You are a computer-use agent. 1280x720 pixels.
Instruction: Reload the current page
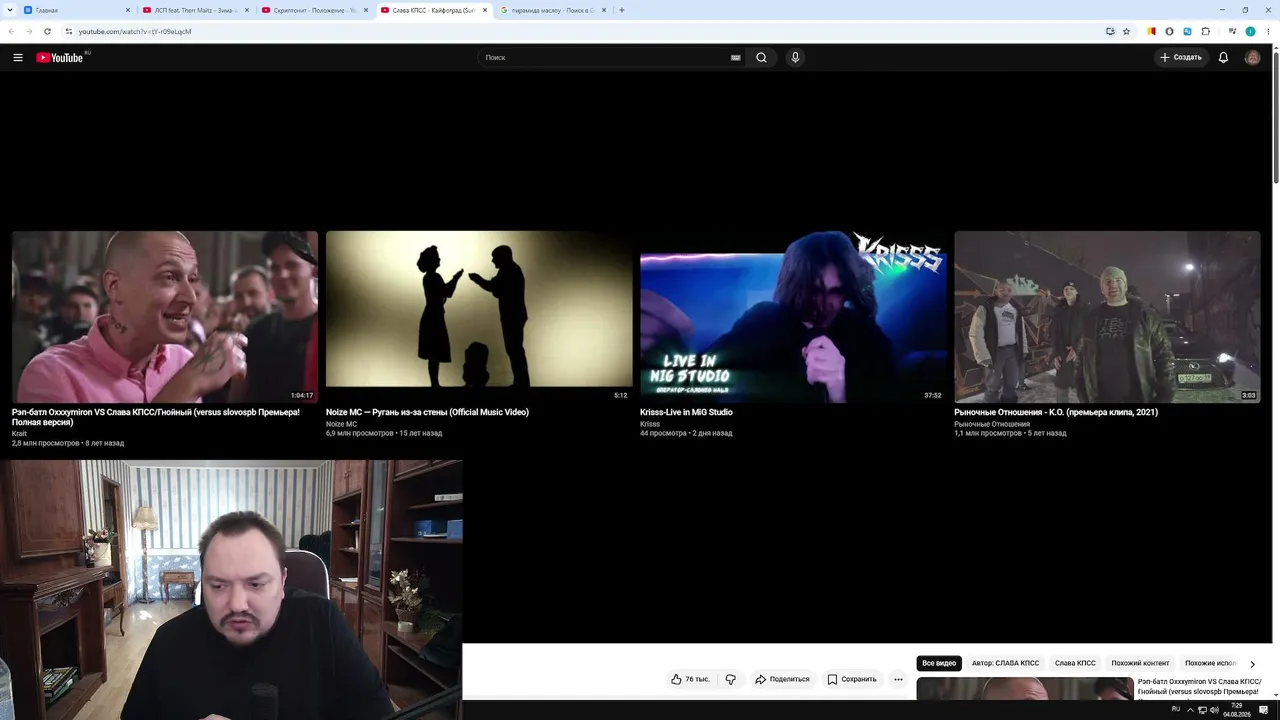[x=47, y=31]
